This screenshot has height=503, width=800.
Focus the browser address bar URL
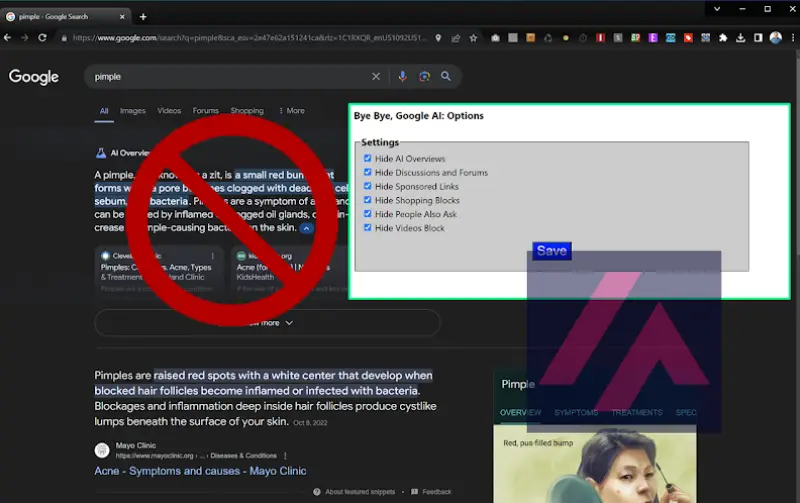249,38
